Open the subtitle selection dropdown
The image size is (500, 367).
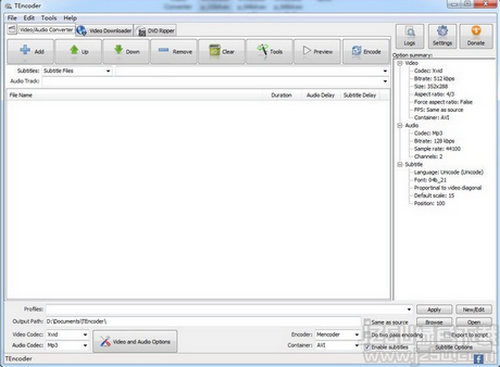click(x=252, y=71)
